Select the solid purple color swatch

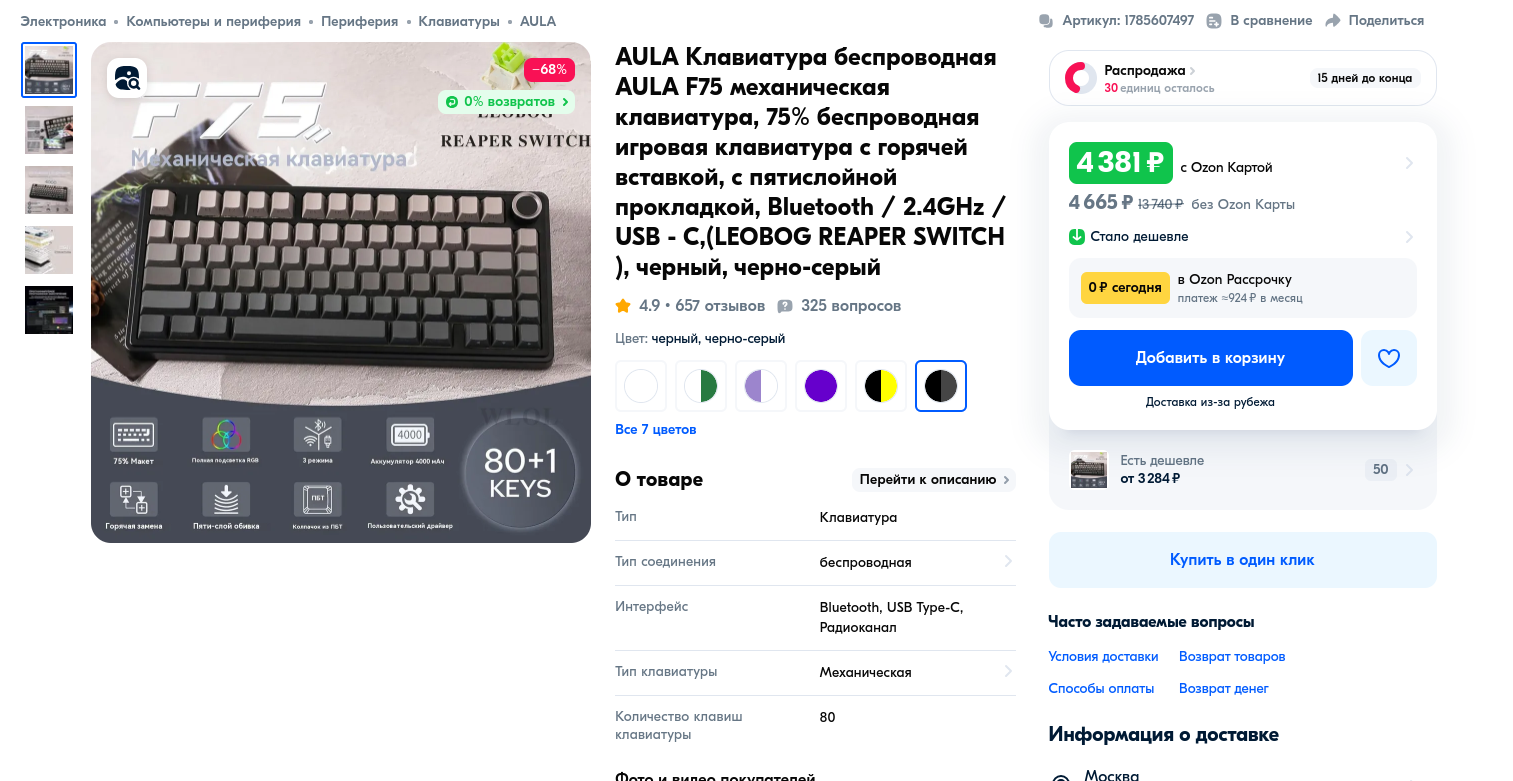pyautogui.click(x=821, y=386)
